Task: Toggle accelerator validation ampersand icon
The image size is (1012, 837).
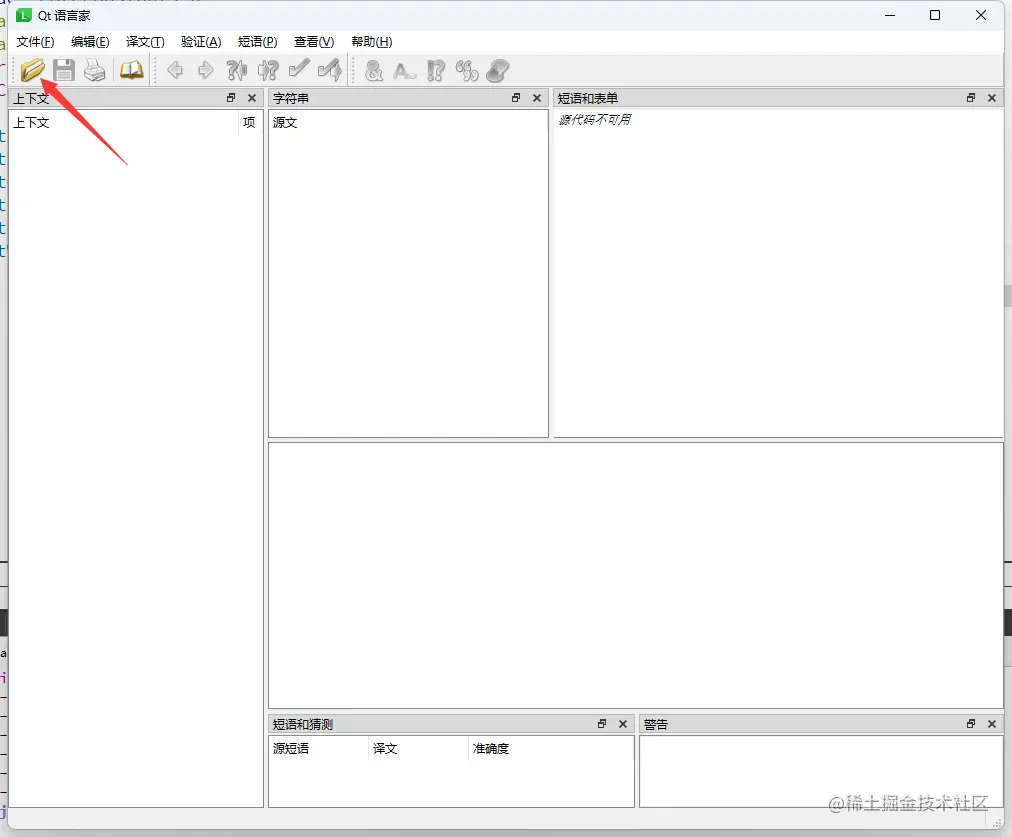Action: tap(374, 70)
